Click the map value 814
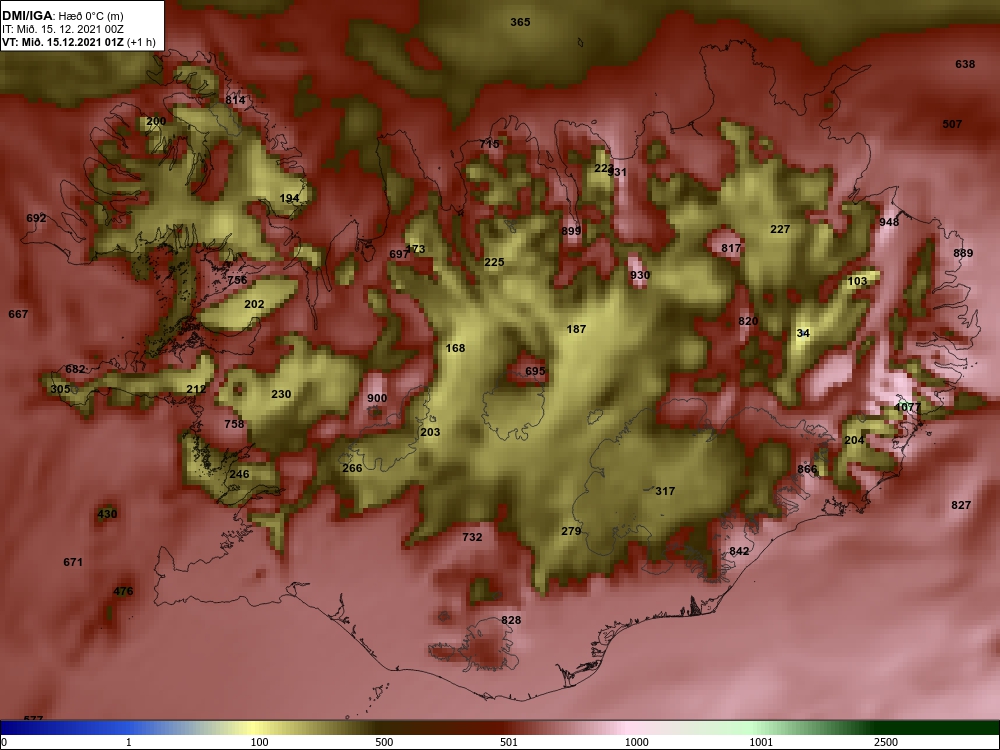Screen dimensions: 1000x750 (235, 100)
